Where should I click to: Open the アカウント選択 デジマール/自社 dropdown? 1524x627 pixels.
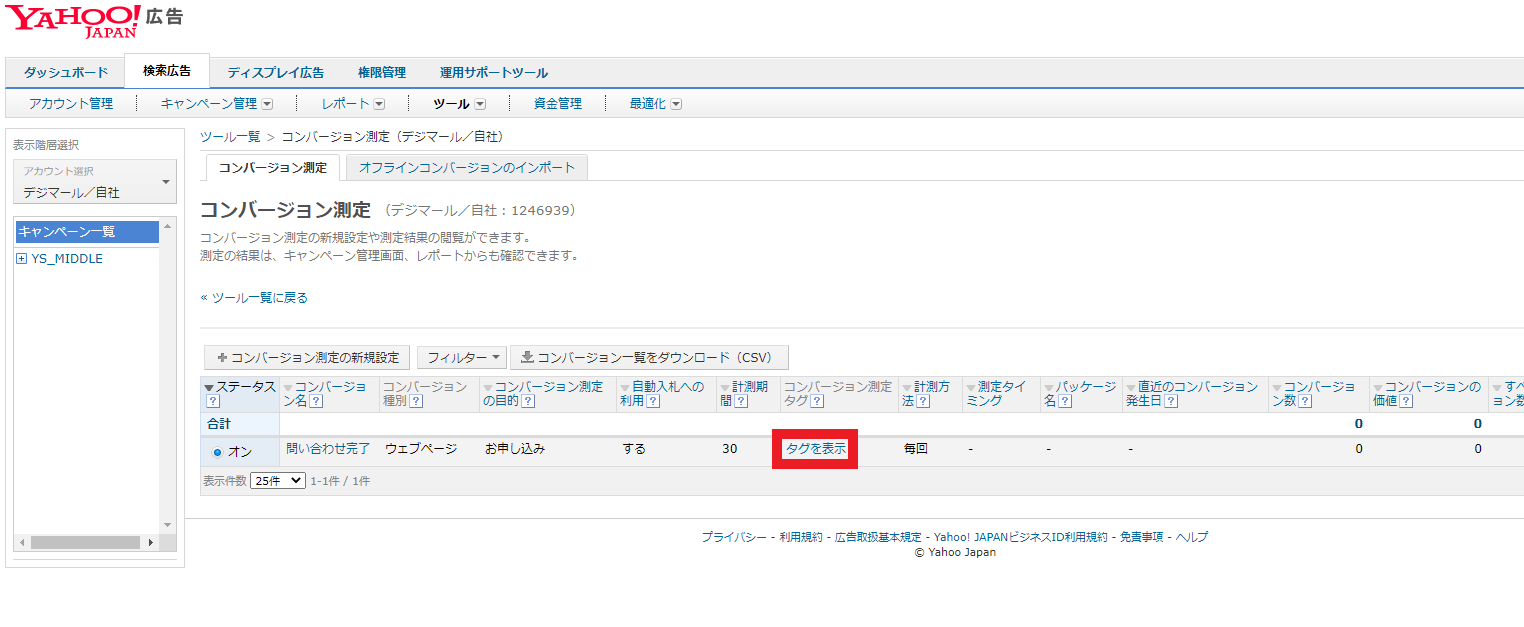click(x=94, y=183)
